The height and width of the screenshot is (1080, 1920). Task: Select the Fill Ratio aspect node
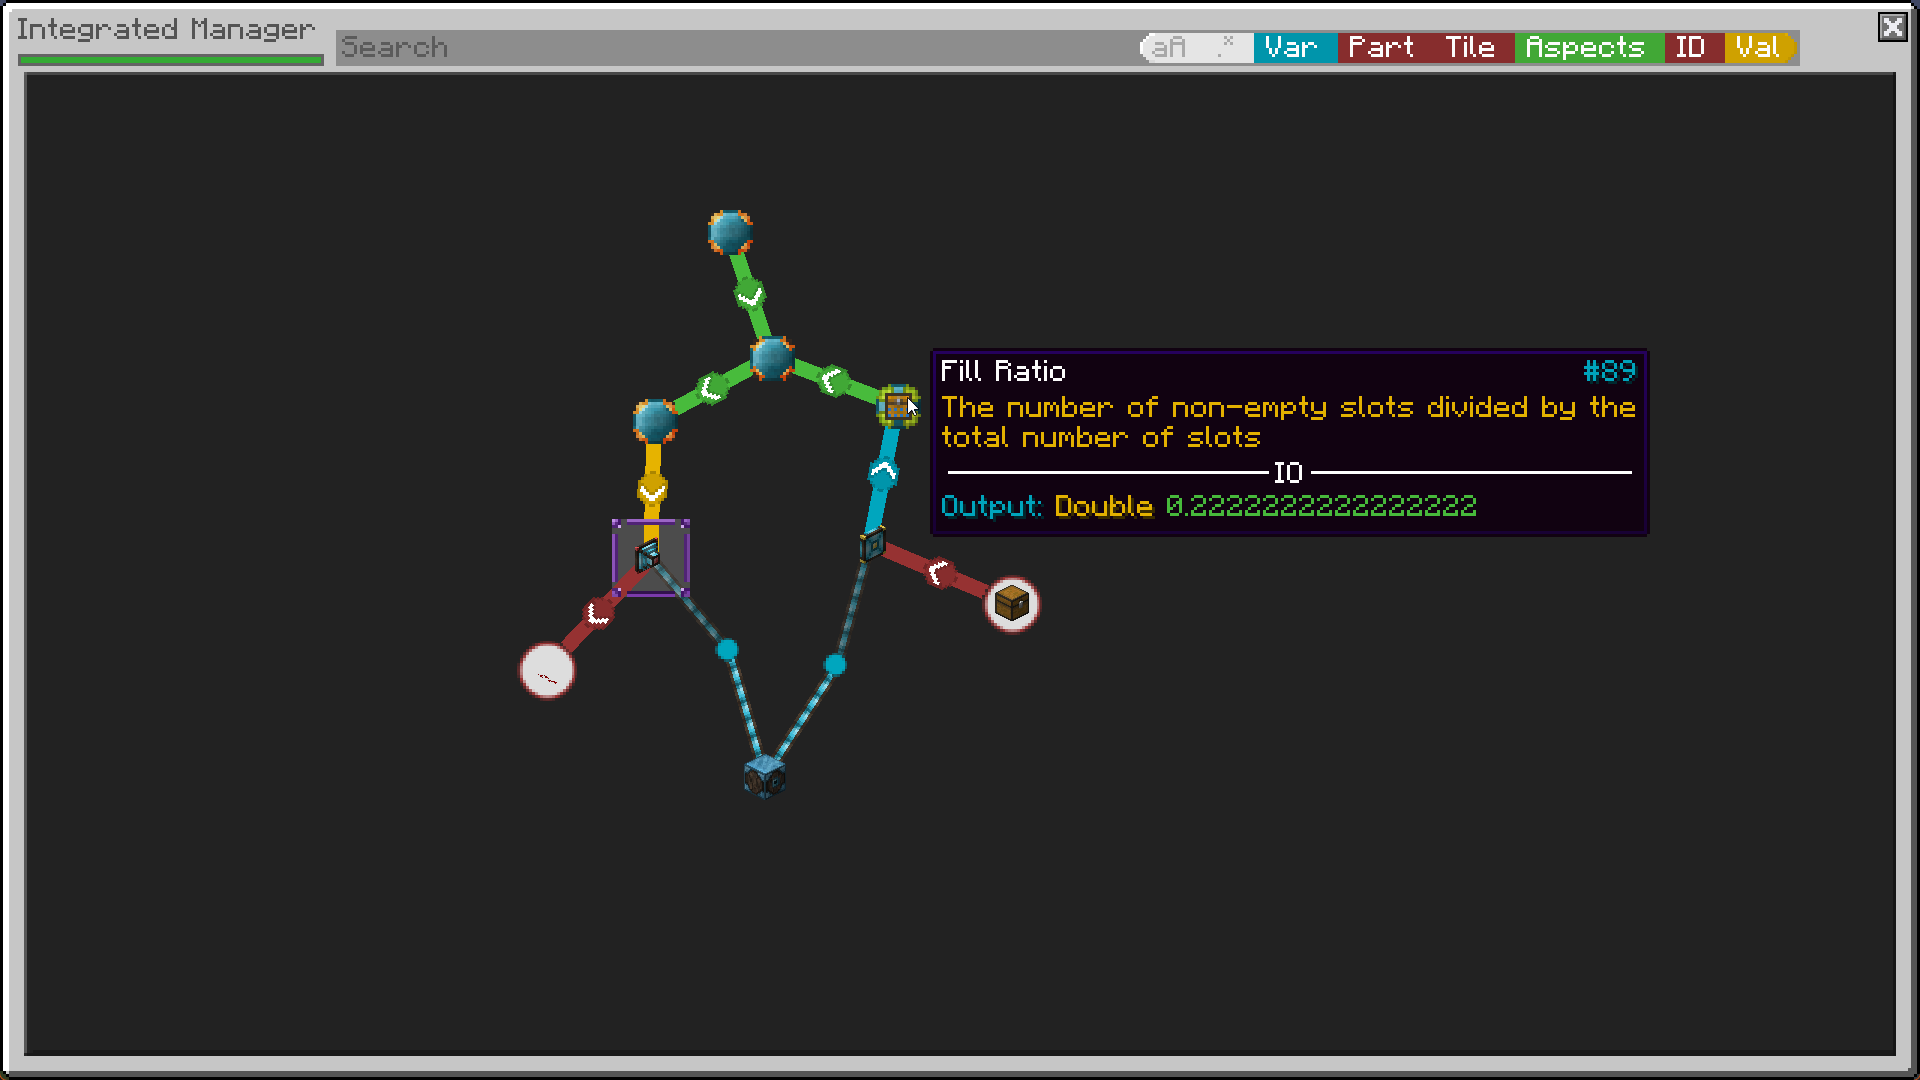(x=897, y=405)
